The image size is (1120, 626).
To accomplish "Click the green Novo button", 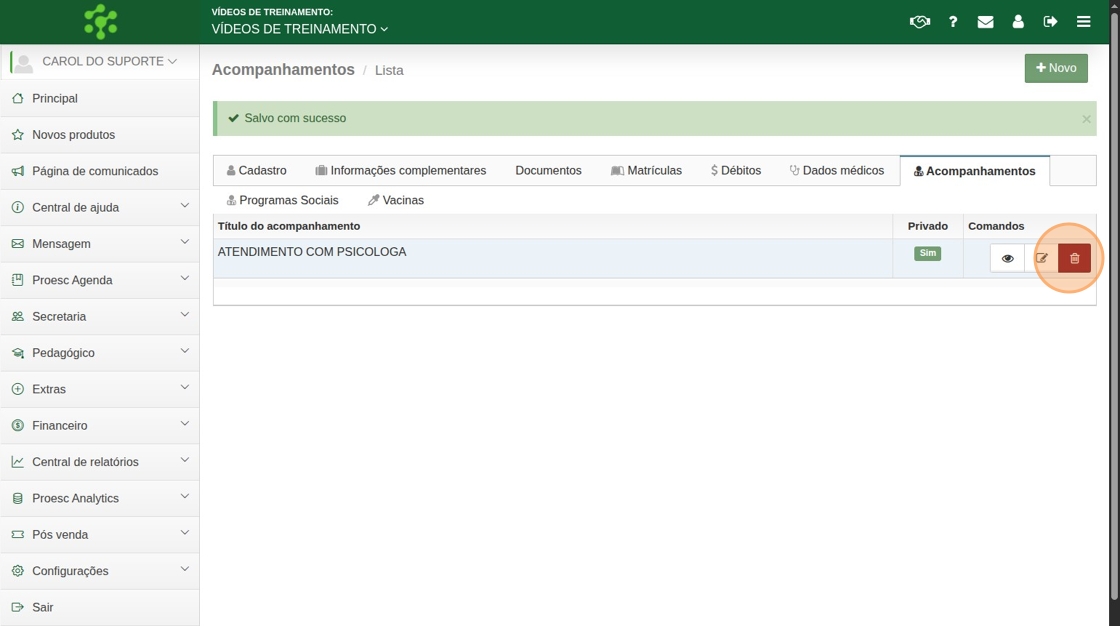I will coord(1056,68).
